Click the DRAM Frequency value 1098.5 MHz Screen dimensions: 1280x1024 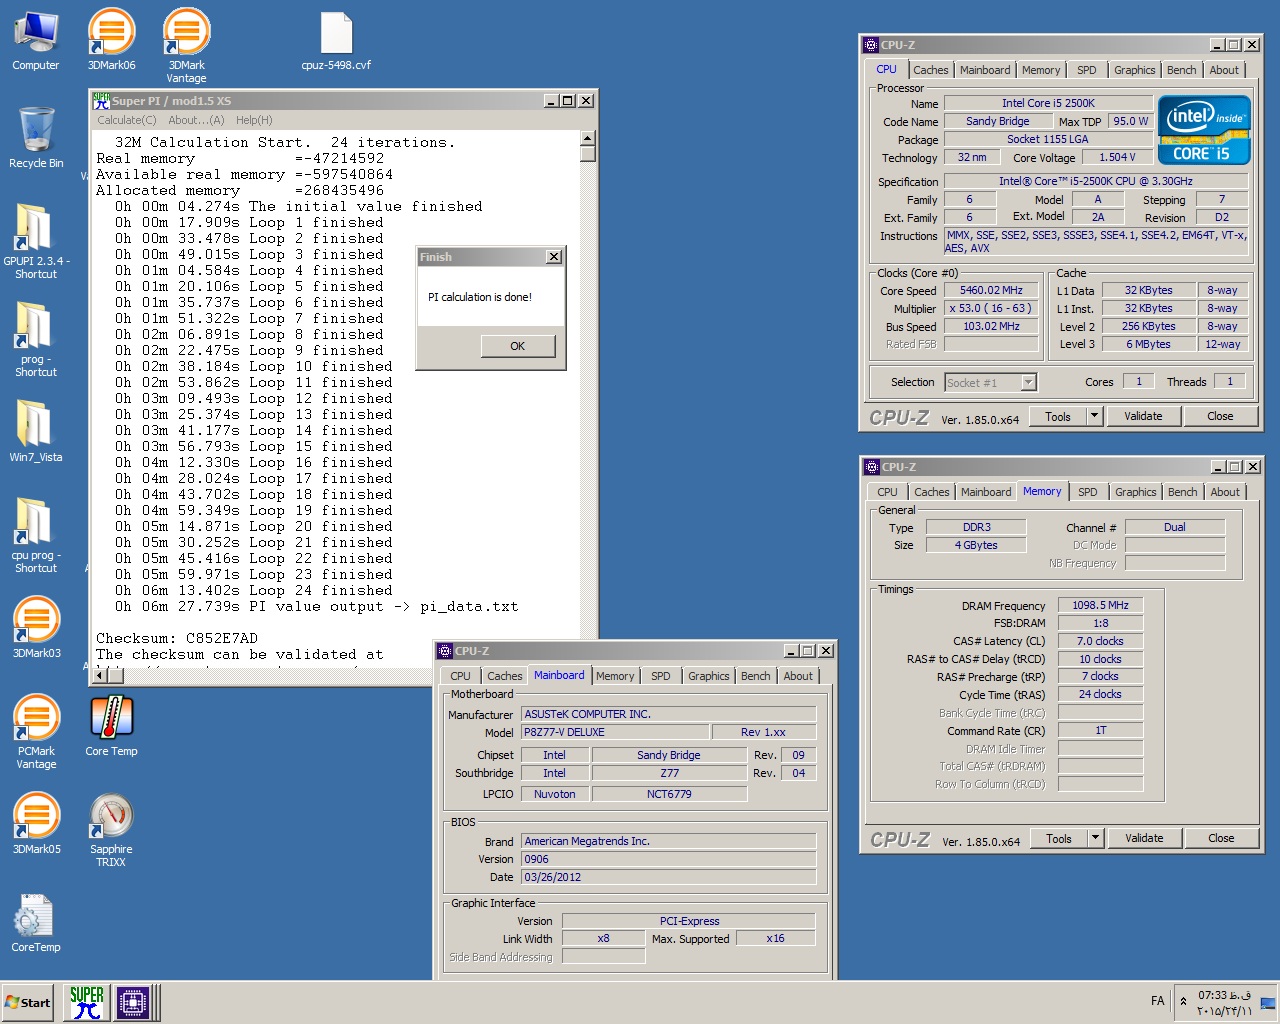[x=1100, y=605]
